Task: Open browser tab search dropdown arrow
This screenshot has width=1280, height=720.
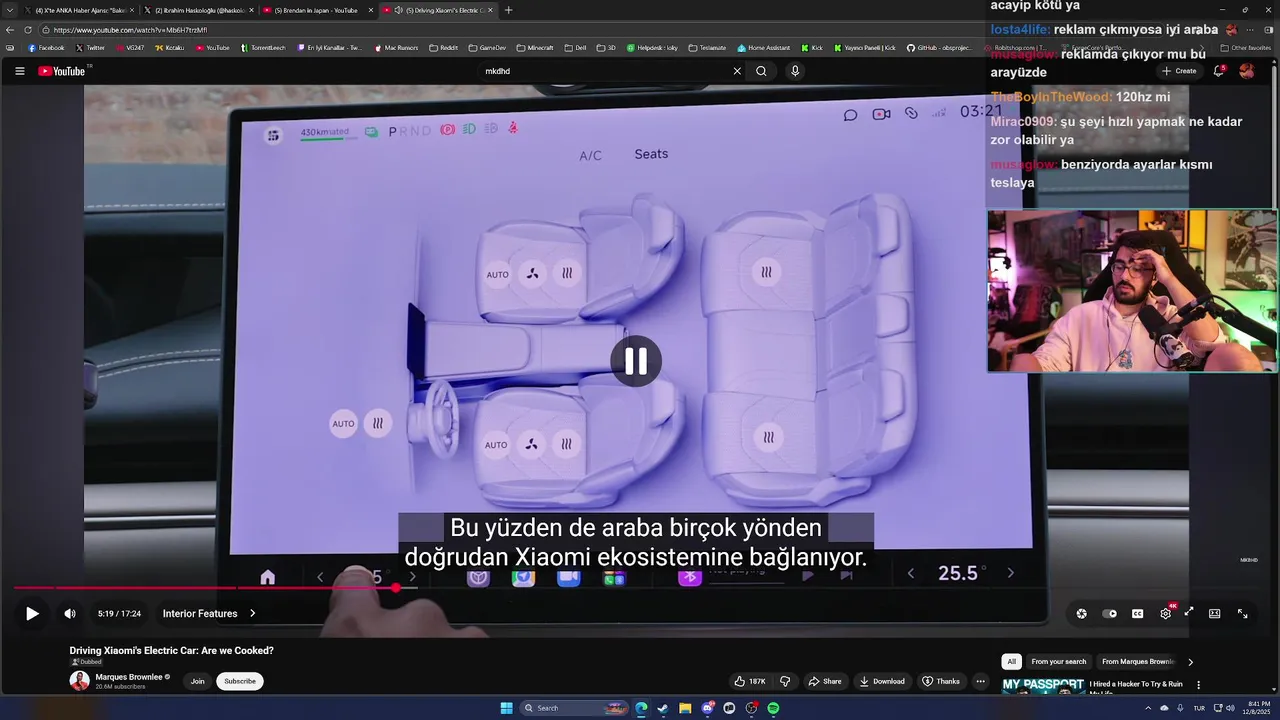Action: point(10,10)
